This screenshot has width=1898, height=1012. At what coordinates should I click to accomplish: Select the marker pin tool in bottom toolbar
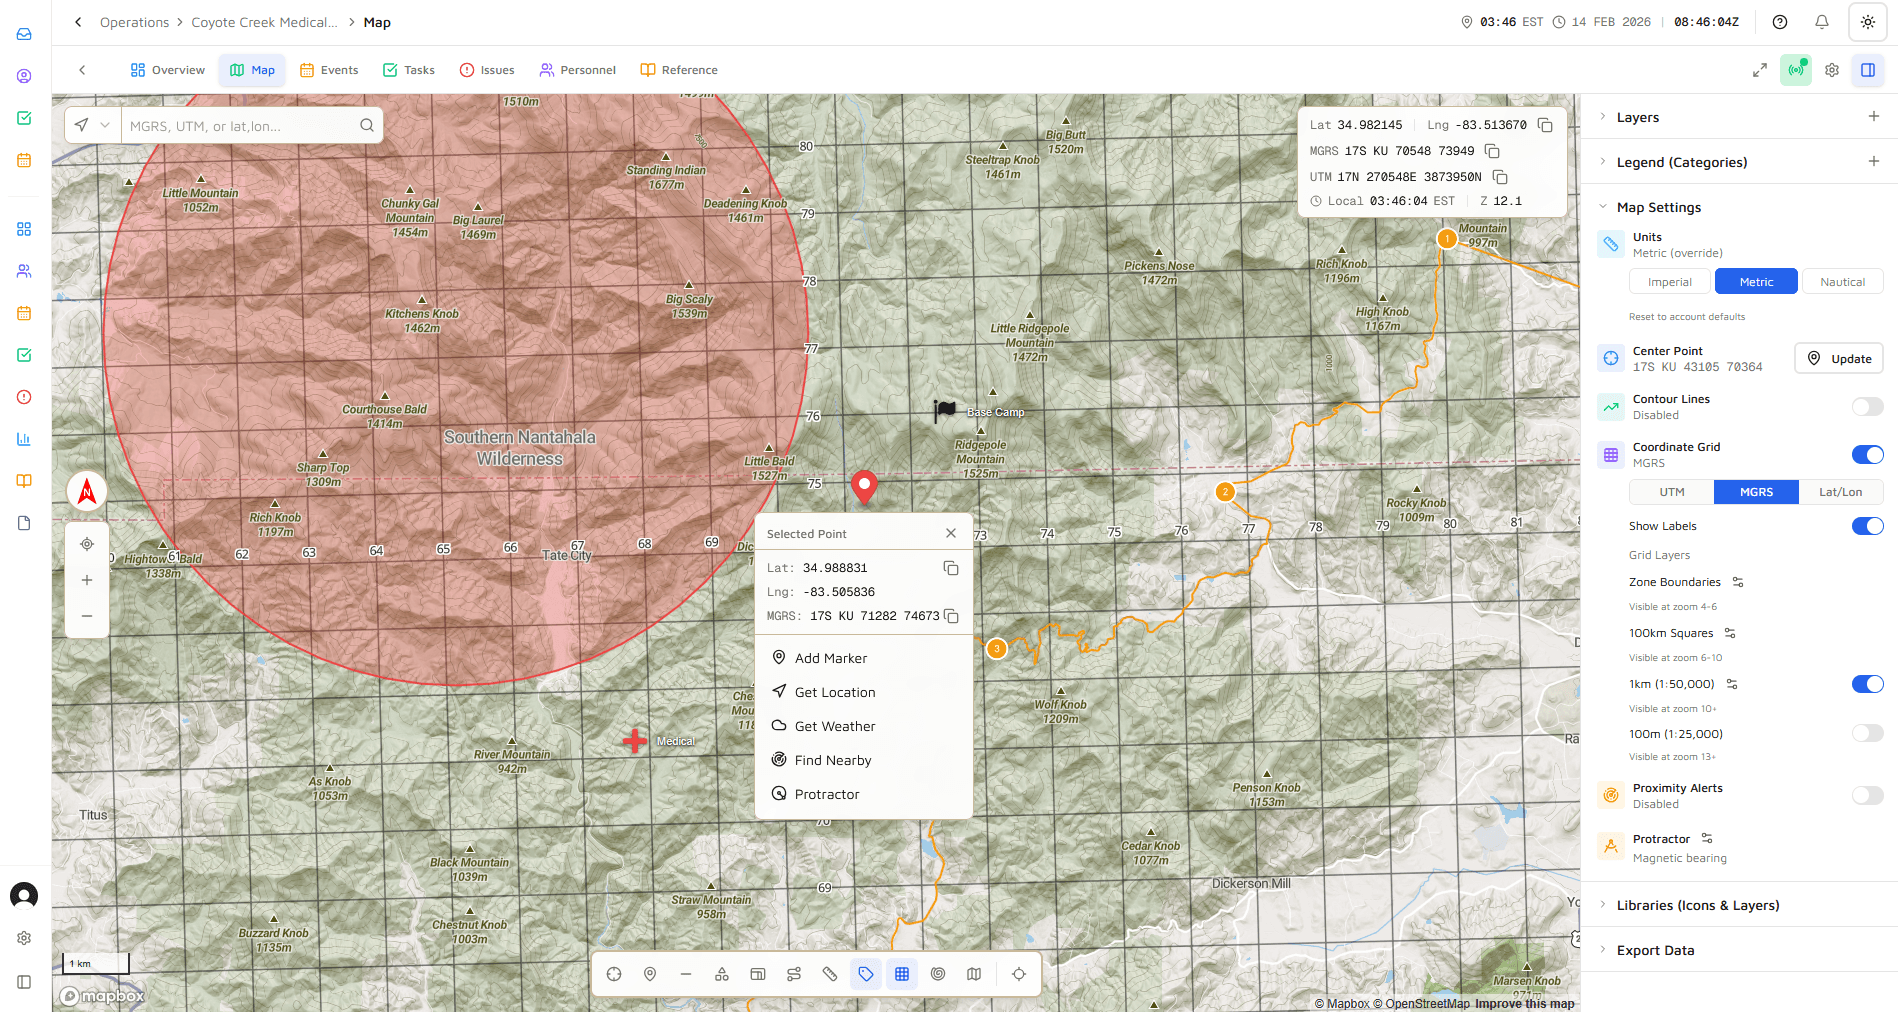coord(650,973)
